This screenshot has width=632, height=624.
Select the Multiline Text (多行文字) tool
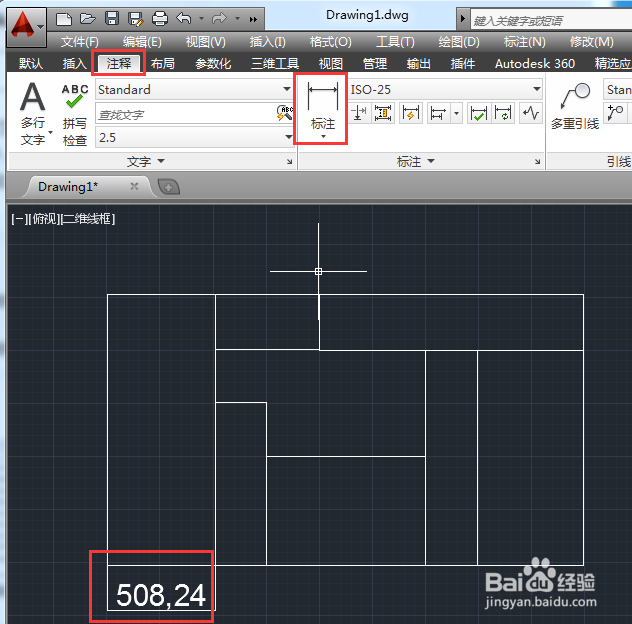[33, 114]
